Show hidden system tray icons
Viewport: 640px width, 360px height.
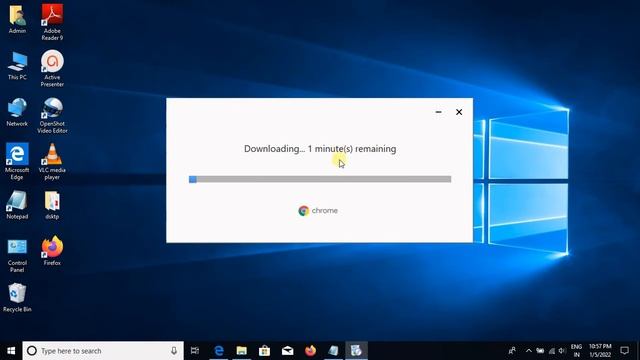click(x=529, y=351)
